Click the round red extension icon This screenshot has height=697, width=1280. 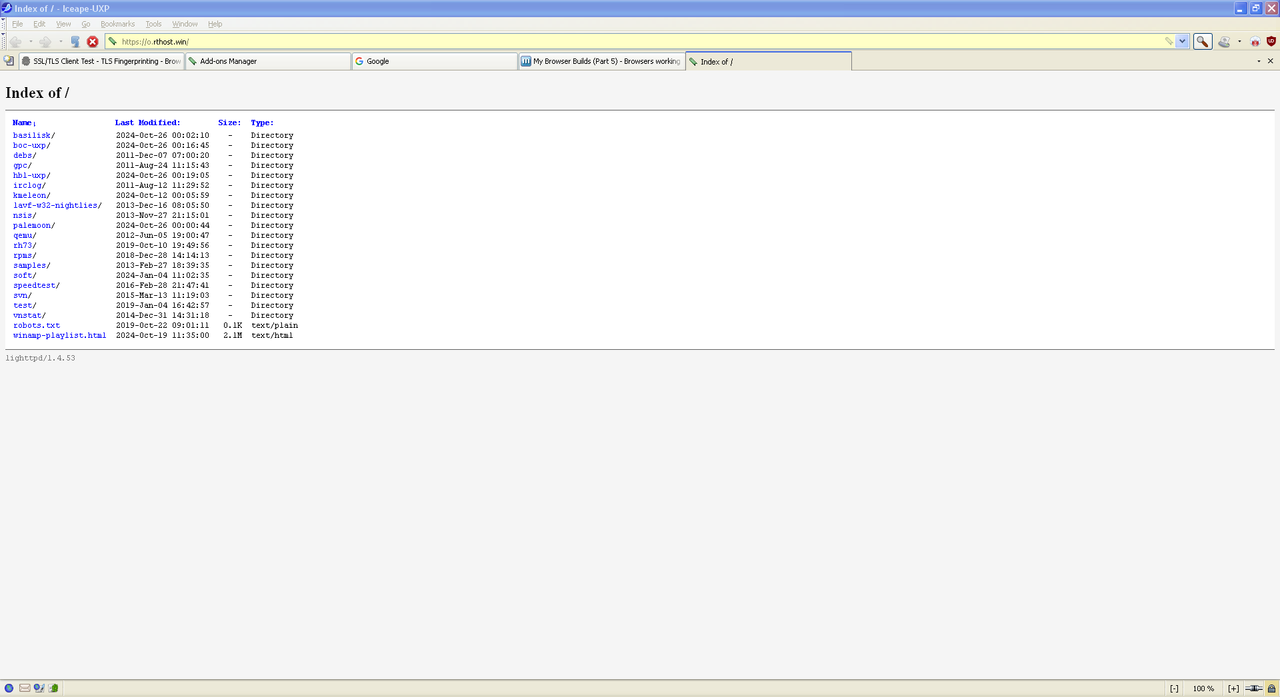tap(1256, 42)
